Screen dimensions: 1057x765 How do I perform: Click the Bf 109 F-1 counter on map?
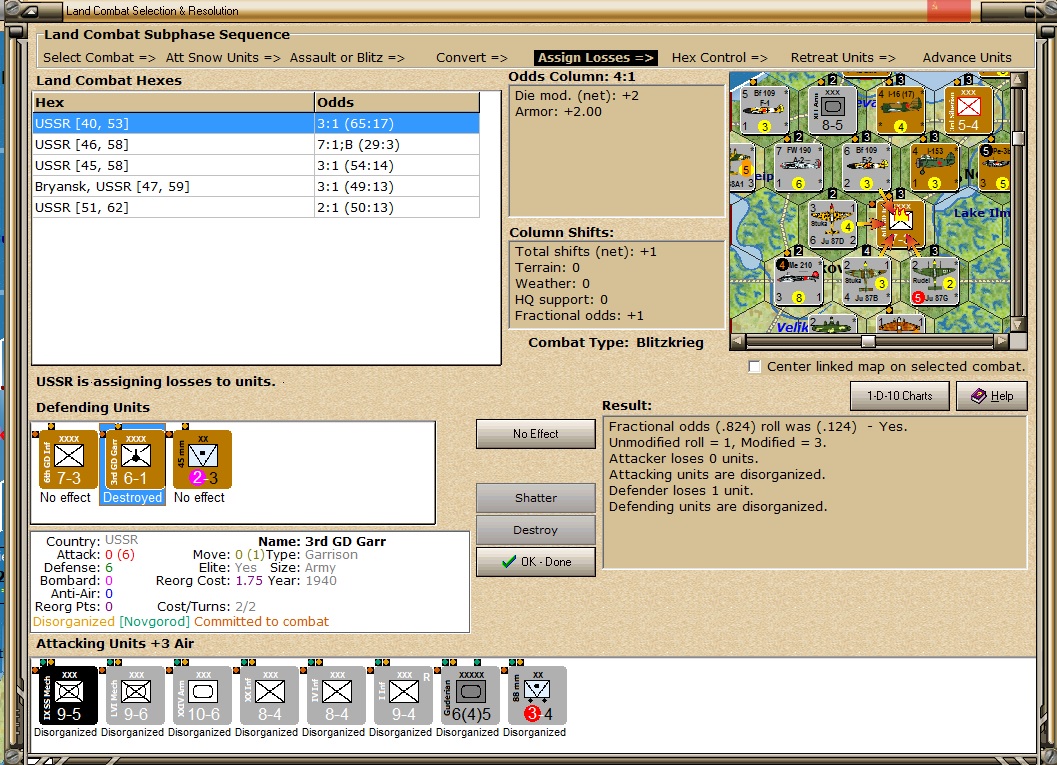(x=764, y=109)
